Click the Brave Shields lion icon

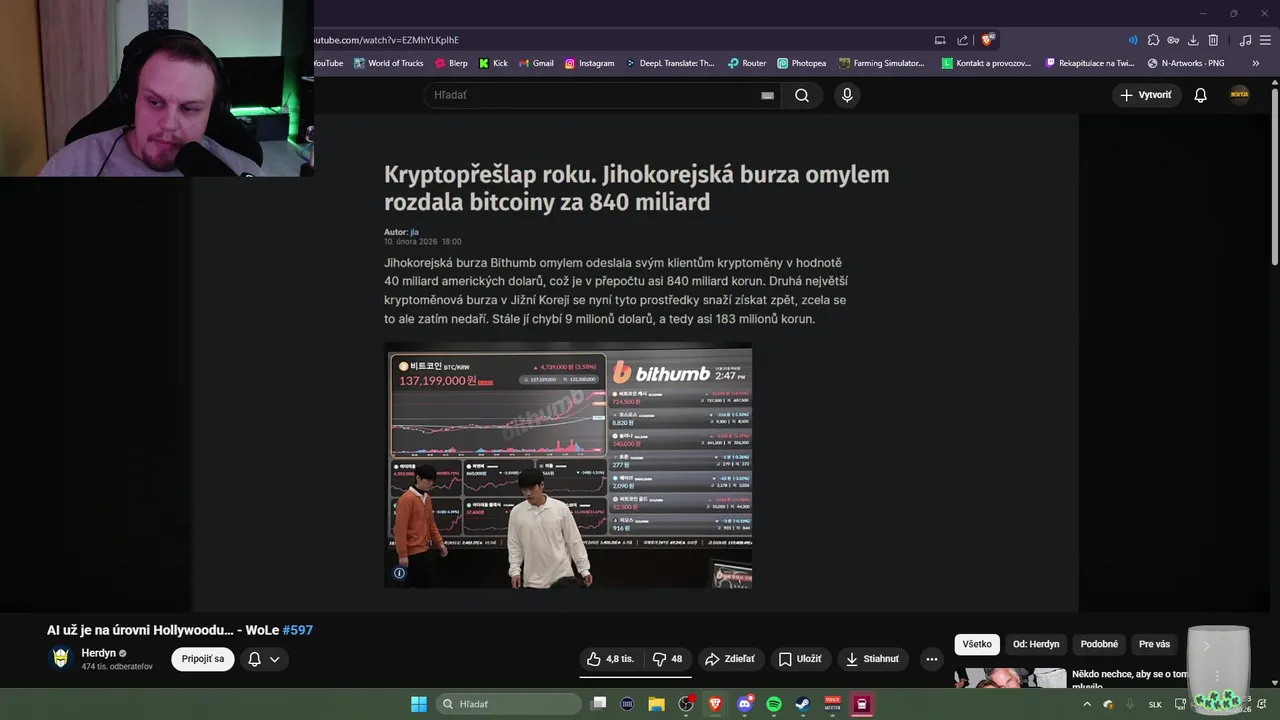[987, 40]
